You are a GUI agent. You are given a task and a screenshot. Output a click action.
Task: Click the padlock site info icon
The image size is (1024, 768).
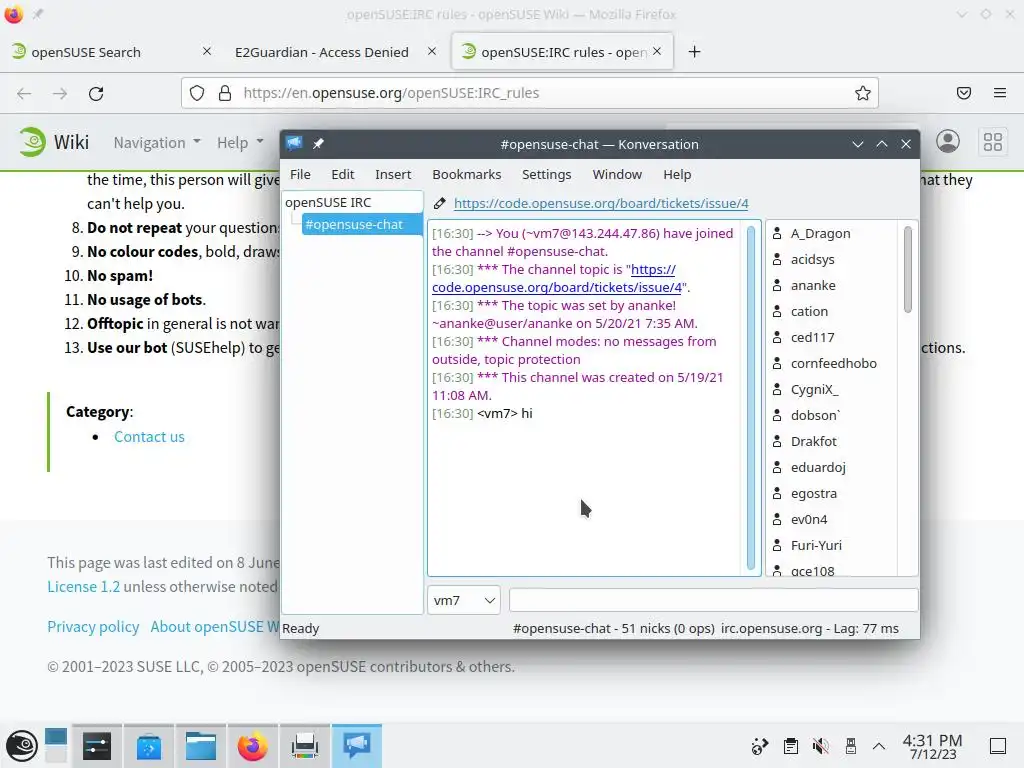[x=225, y=93]
